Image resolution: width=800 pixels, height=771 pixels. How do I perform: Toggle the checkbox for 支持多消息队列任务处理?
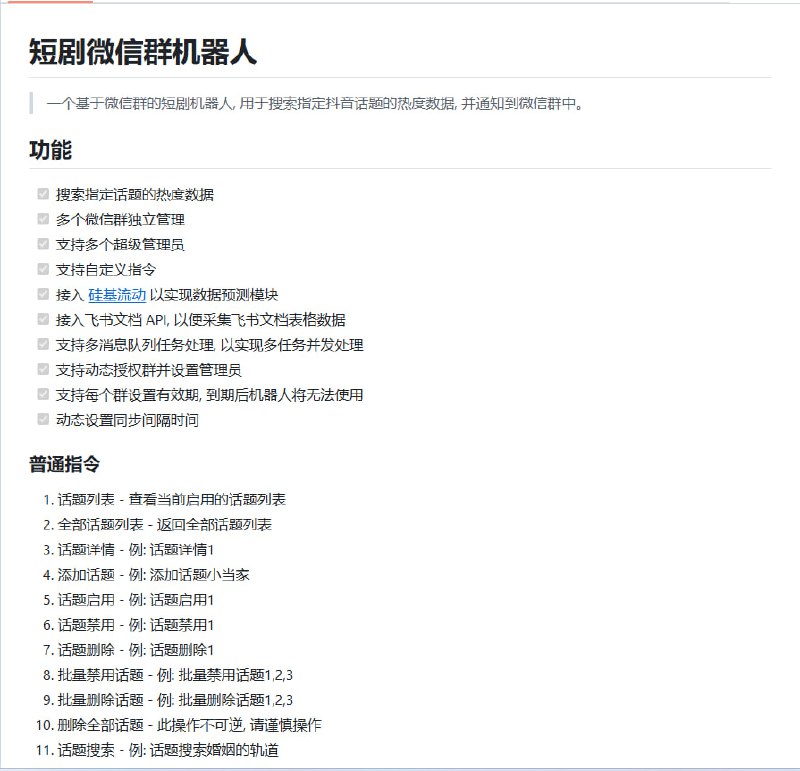point(41,346)
